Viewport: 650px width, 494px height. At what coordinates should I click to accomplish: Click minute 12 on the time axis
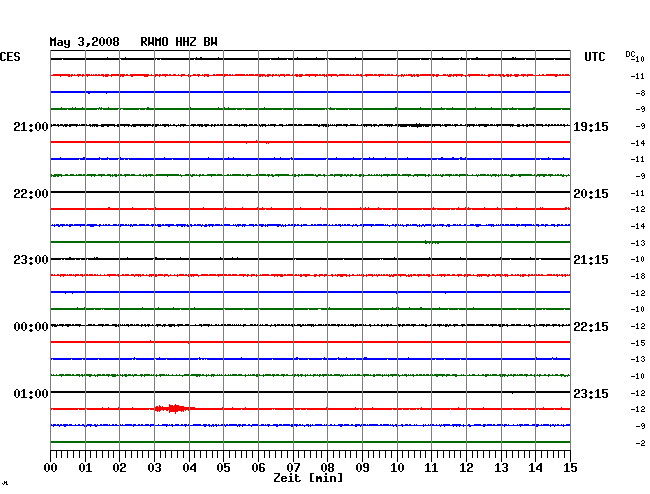(x=466, y=468)
